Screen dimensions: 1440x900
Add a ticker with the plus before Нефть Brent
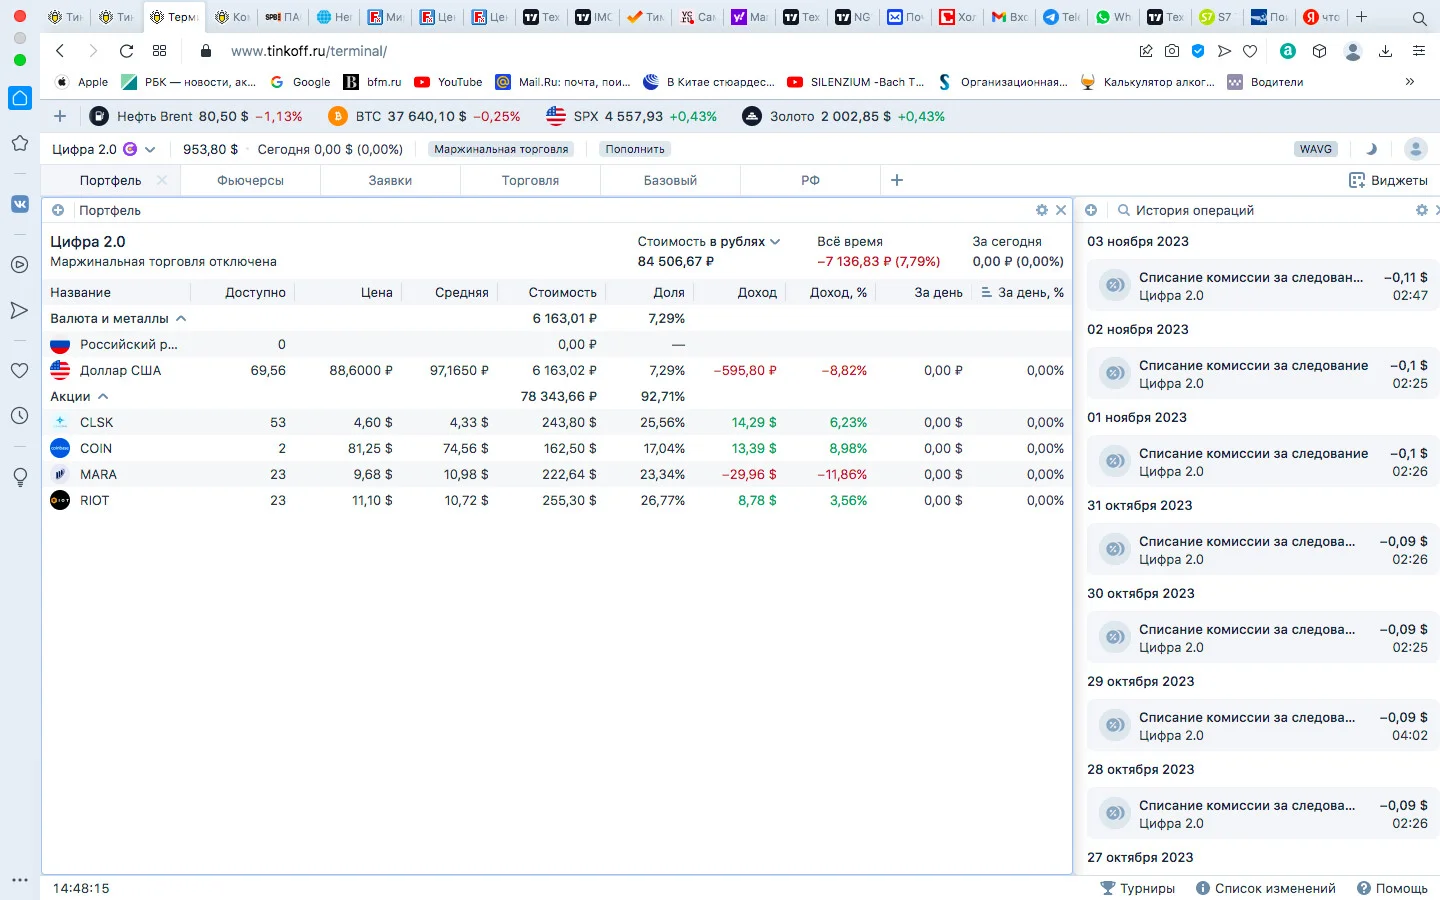click(x=60, y=116)
